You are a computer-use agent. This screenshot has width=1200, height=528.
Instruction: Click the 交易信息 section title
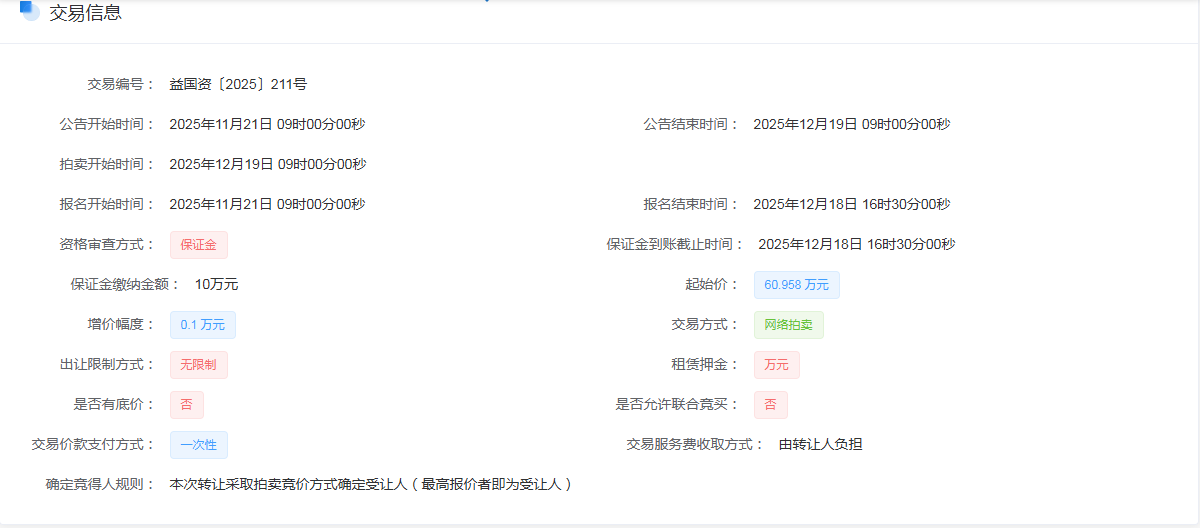pos(85,13)
